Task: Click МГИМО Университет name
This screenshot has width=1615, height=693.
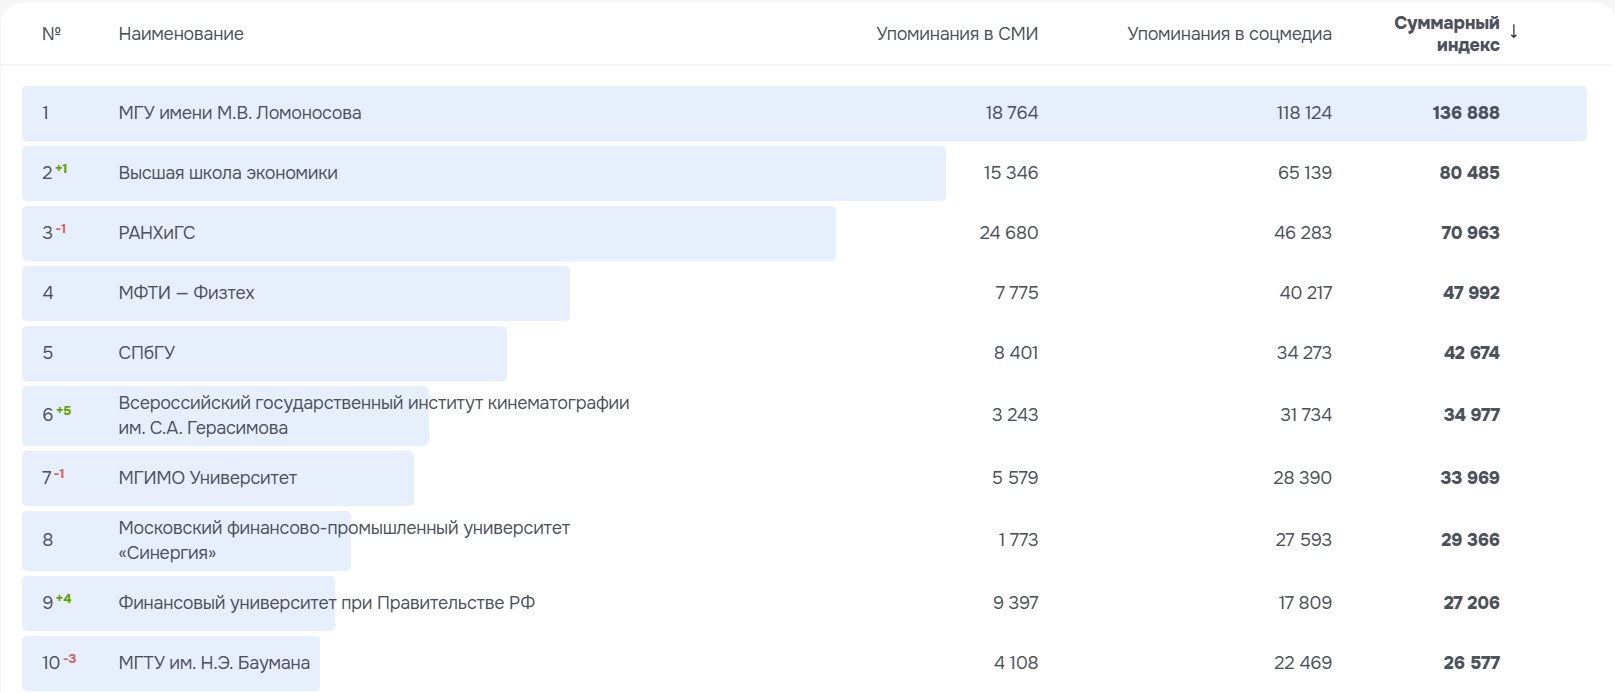Action: (208, 478)
